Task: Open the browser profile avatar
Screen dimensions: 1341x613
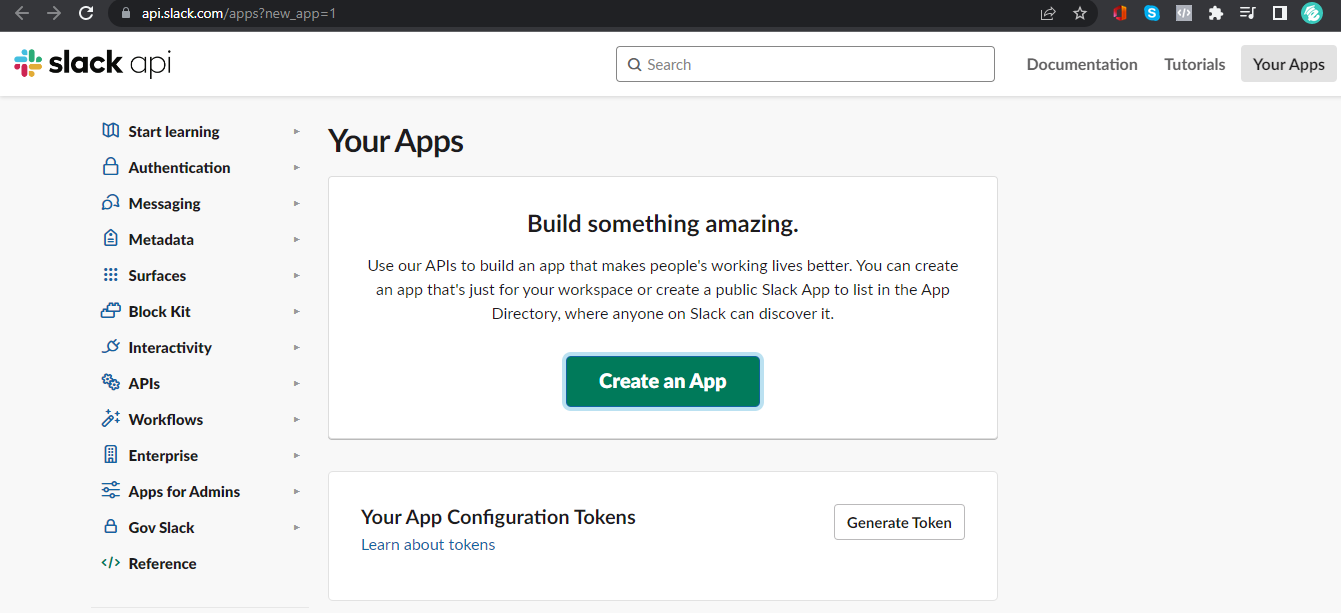Action: pos(1312,13)
